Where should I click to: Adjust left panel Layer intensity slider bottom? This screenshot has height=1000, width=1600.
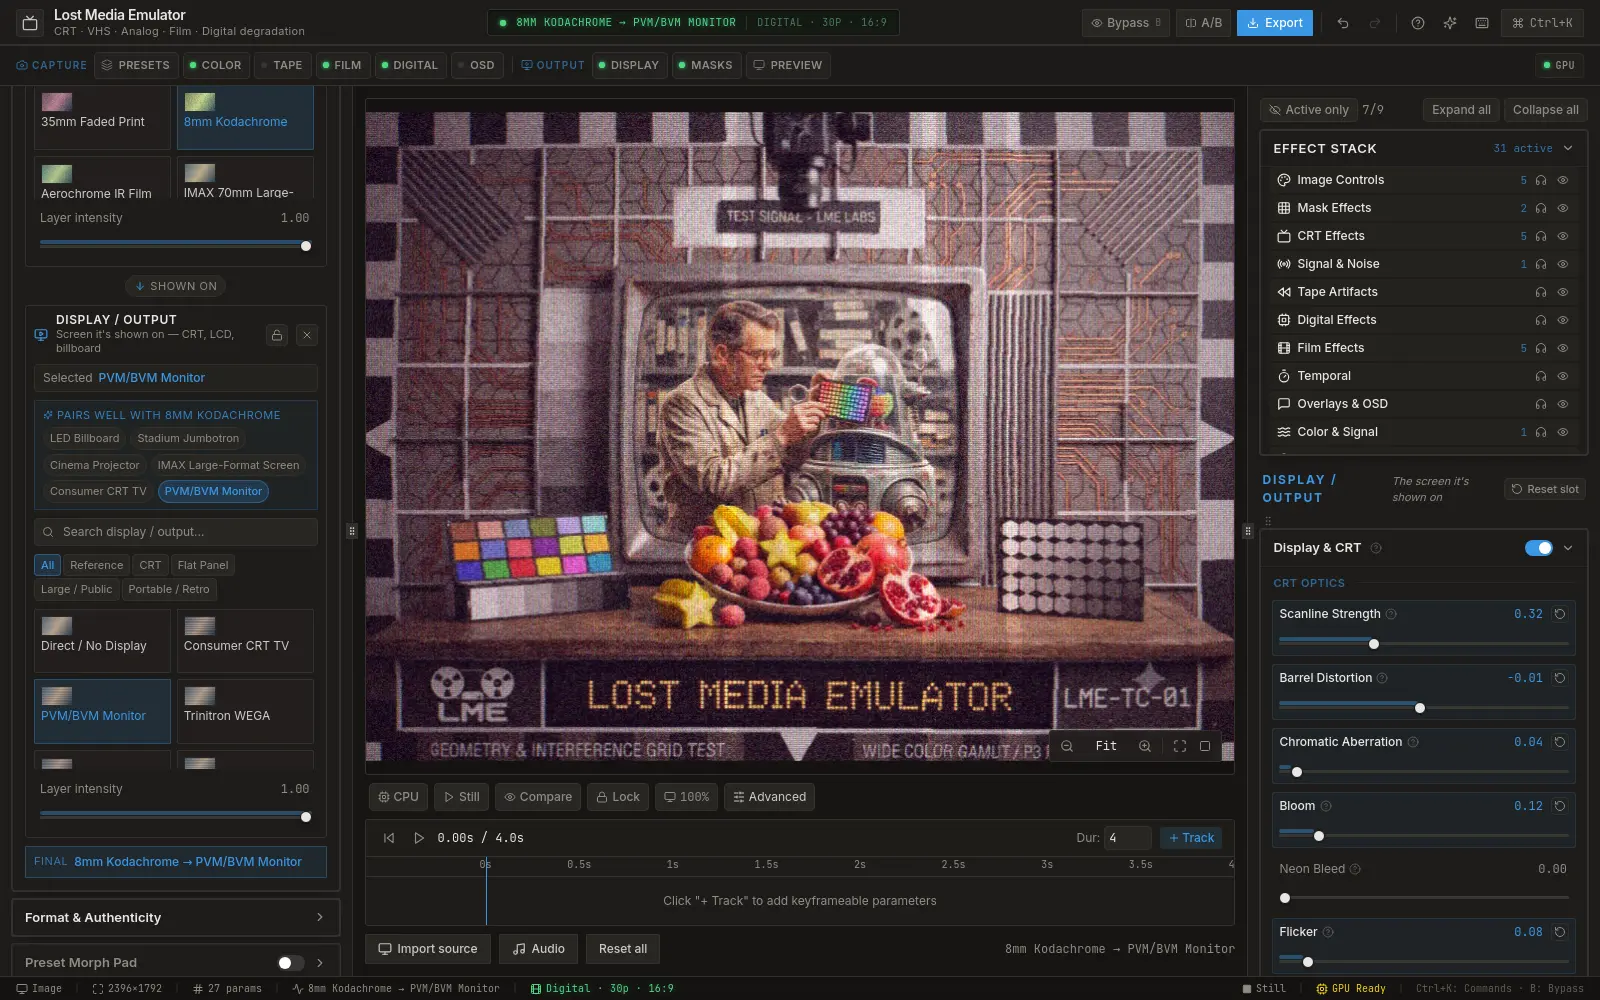175,817
